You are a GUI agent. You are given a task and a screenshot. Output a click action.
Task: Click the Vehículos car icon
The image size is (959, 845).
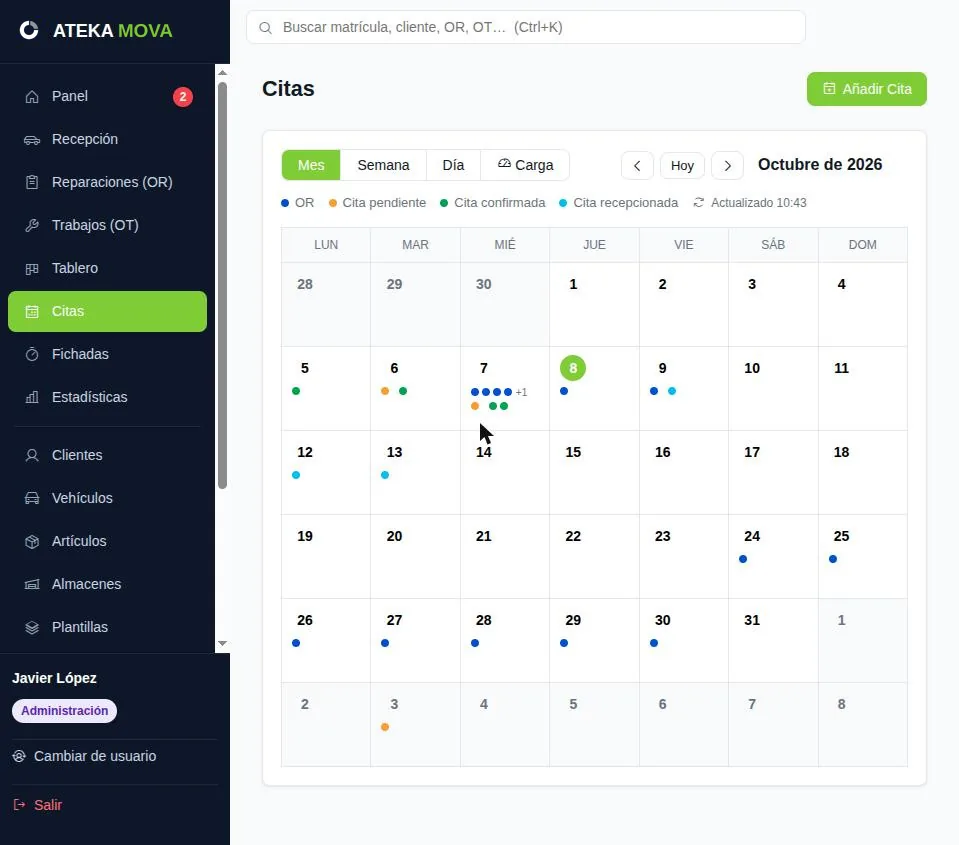click(x=32, y=498)
